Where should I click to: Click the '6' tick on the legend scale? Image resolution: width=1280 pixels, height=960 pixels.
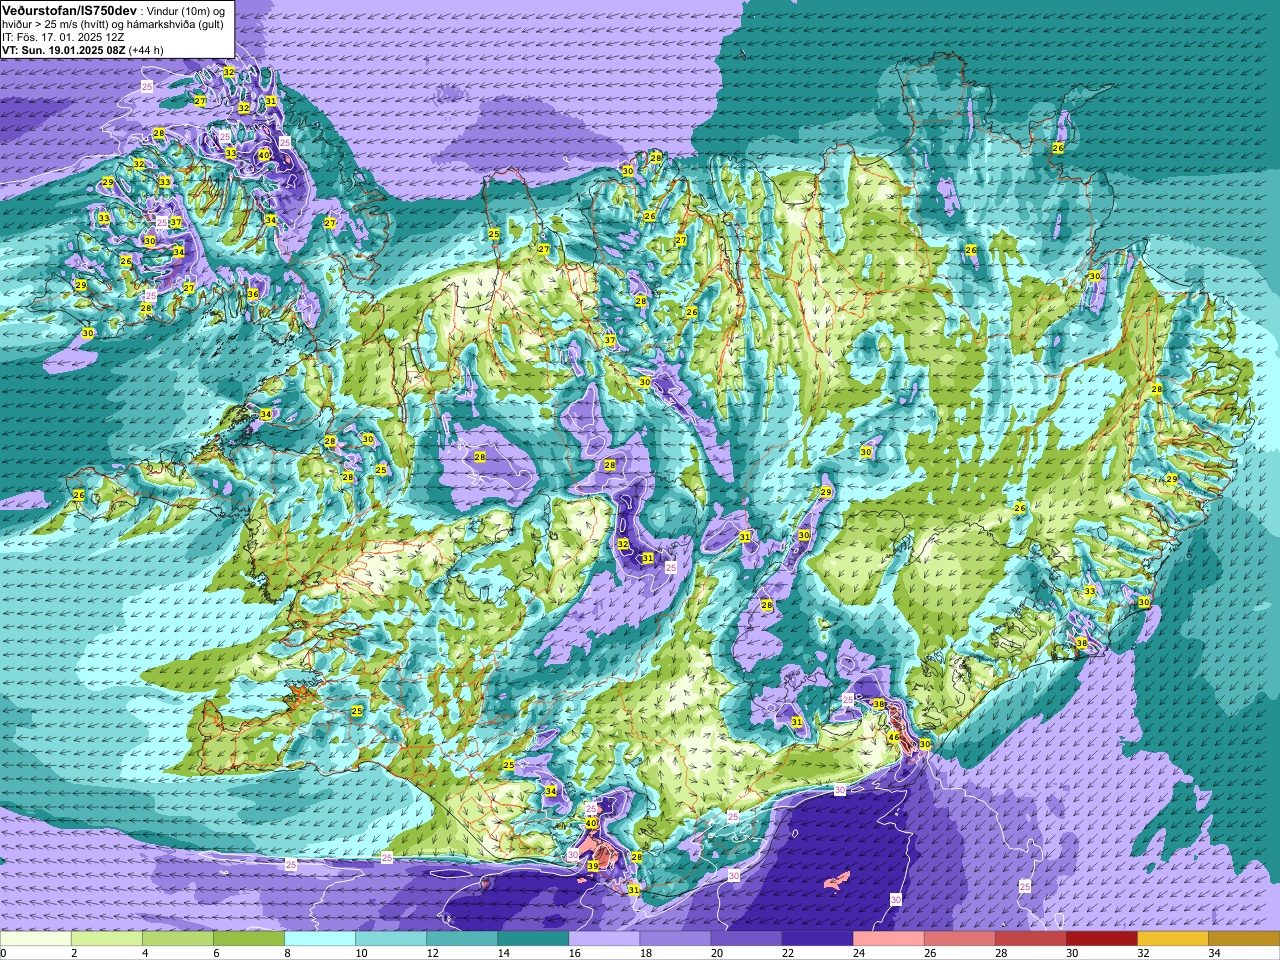coord(214,953)
